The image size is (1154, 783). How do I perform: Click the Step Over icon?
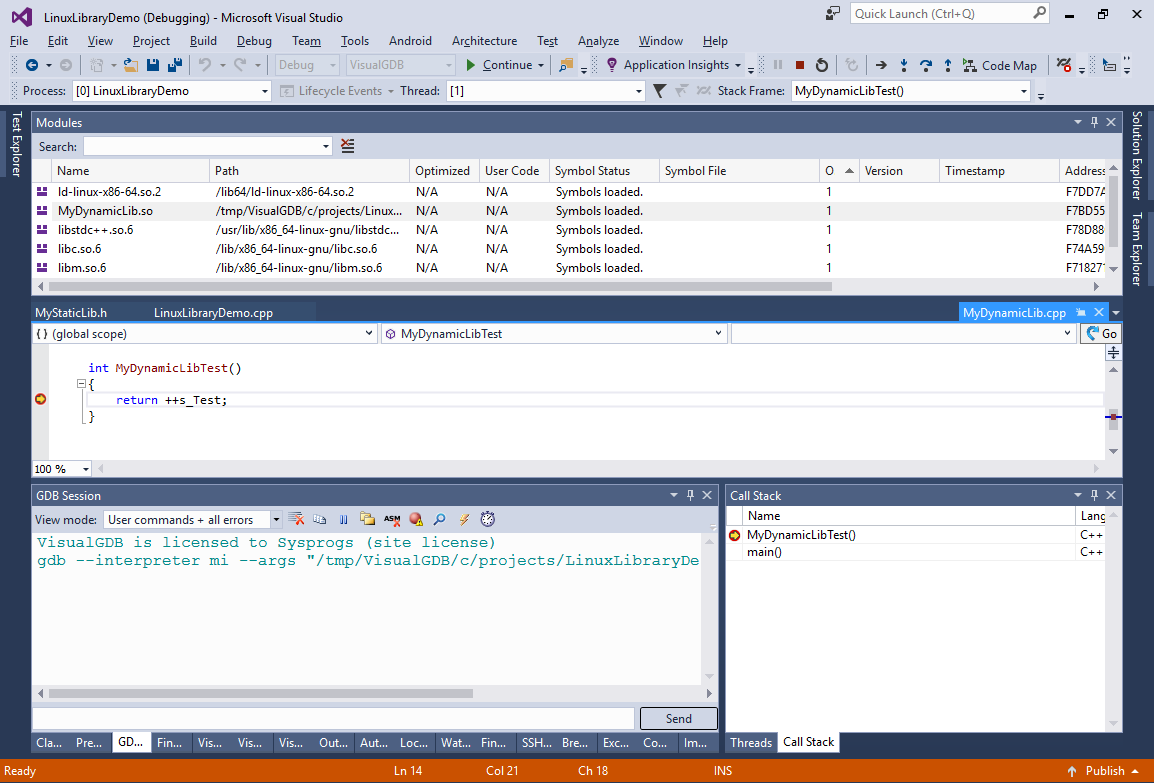pos(926,65)
